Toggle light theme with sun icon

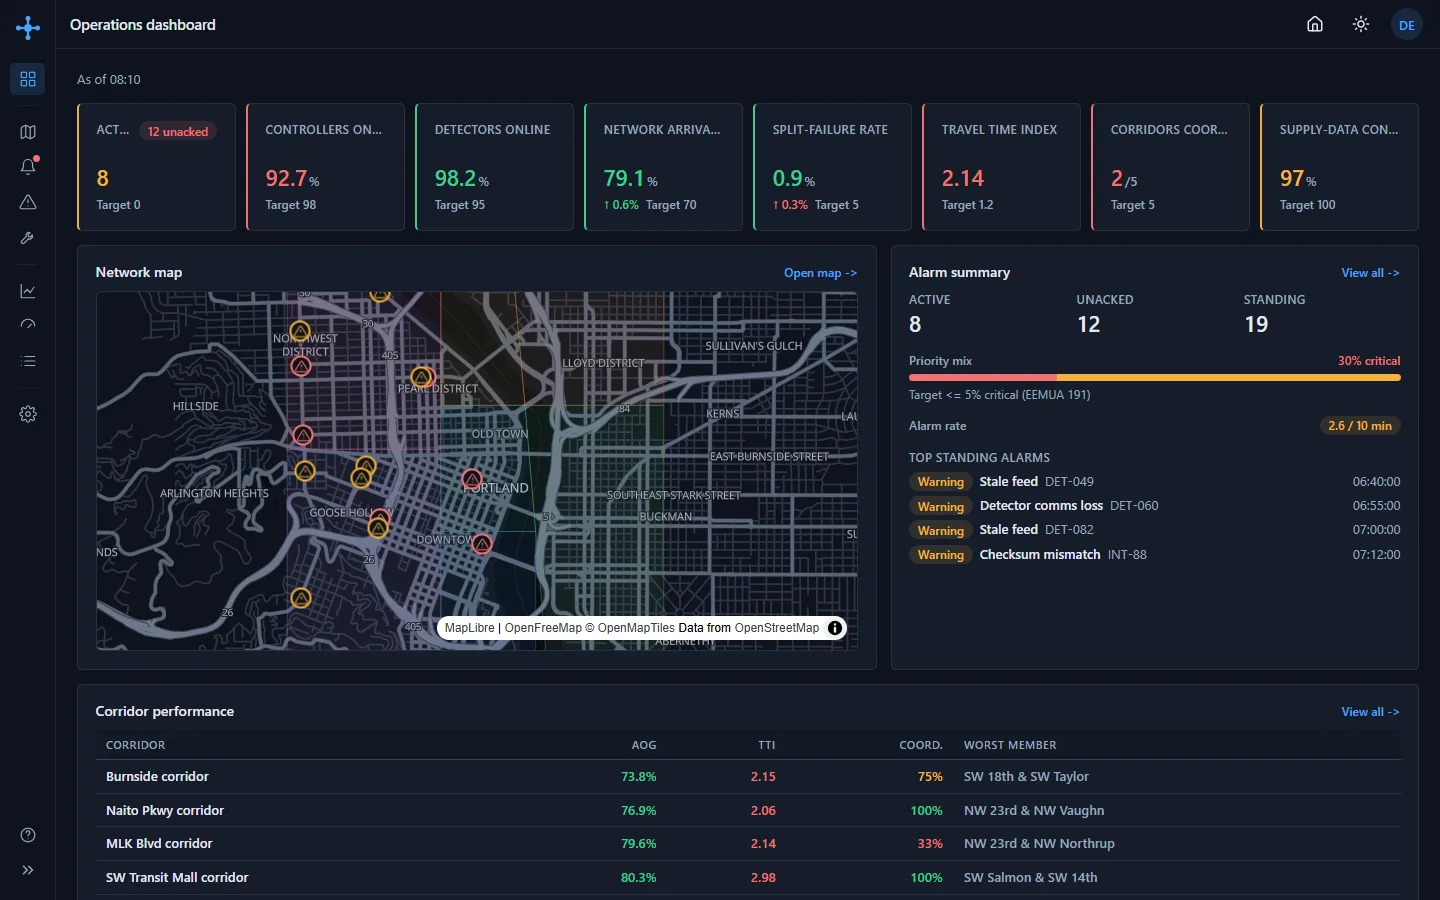tap(1361, 24)
